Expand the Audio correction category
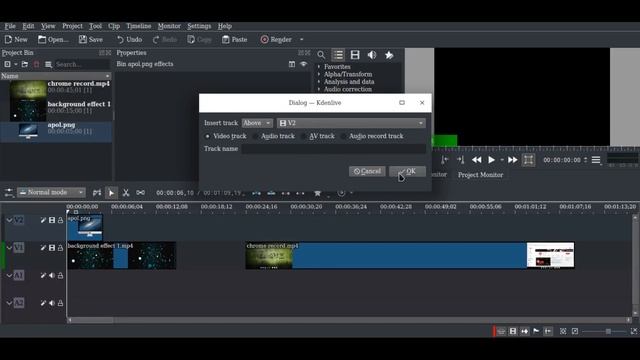Viewport: 640px width, 360px height. coord(319,89)
